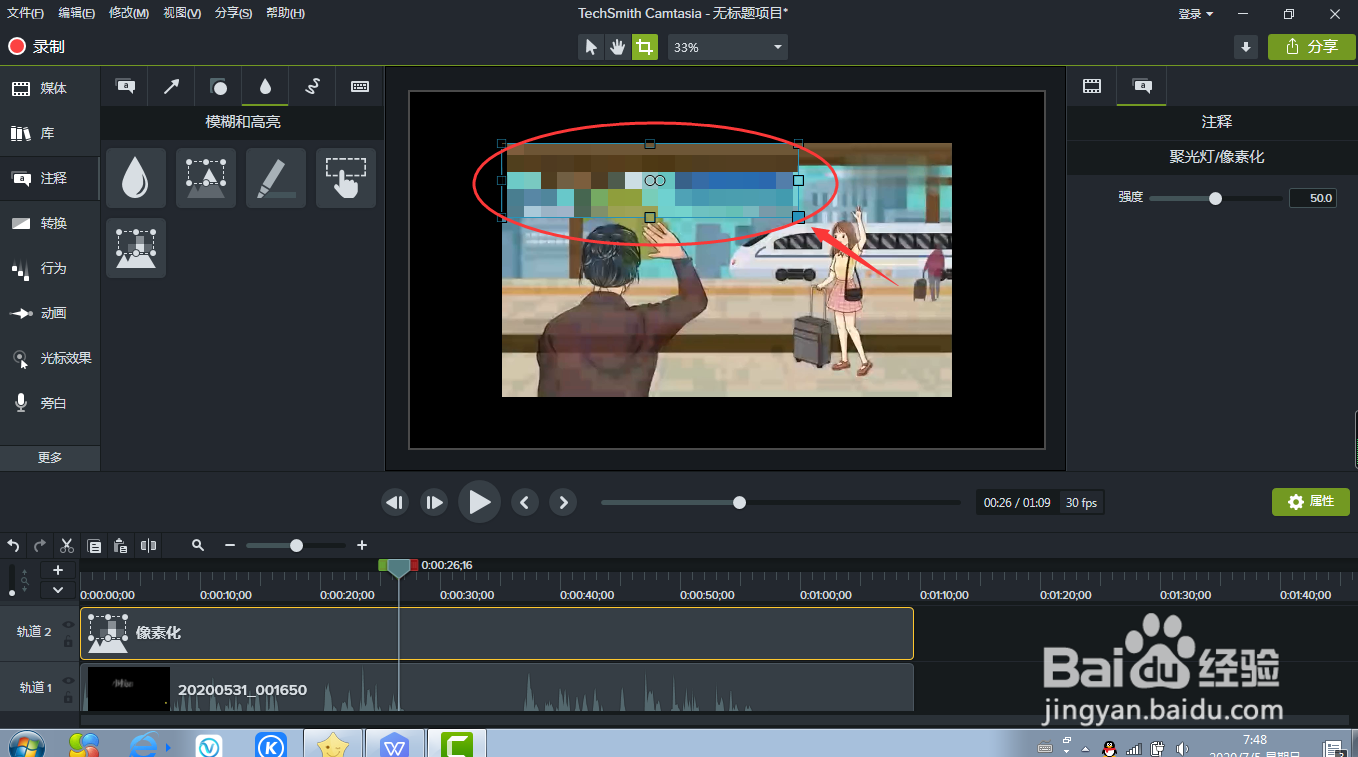This screenshot has height=757, width=1358.
Task: Open the Modify menu
Action: click(129, 13)
